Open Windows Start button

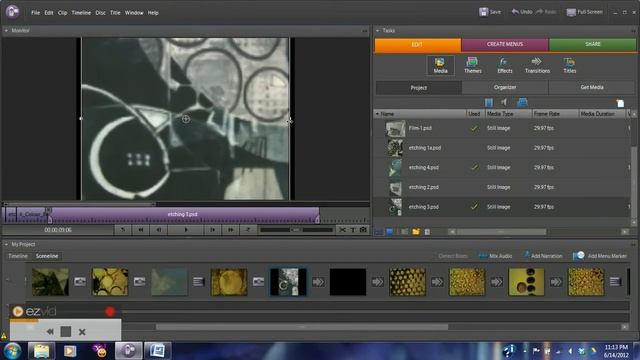pyautogui.click(x=12, y=351)
